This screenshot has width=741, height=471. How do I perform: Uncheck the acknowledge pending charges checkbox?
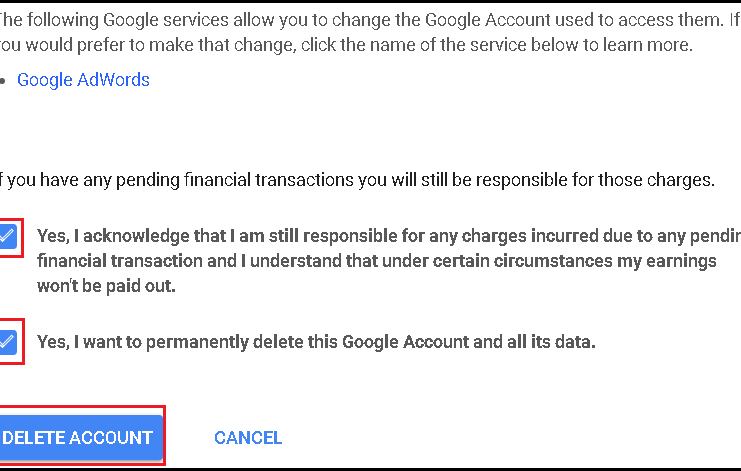coord(8,237)
